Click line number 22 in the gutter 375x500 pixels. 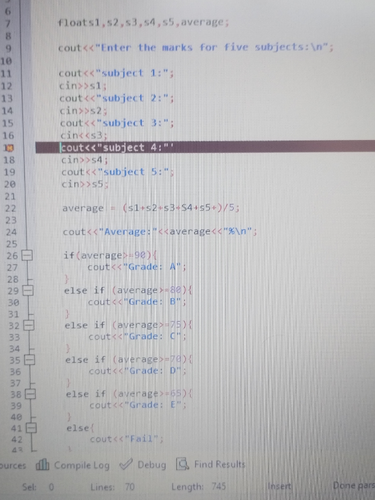click(10, 208)
